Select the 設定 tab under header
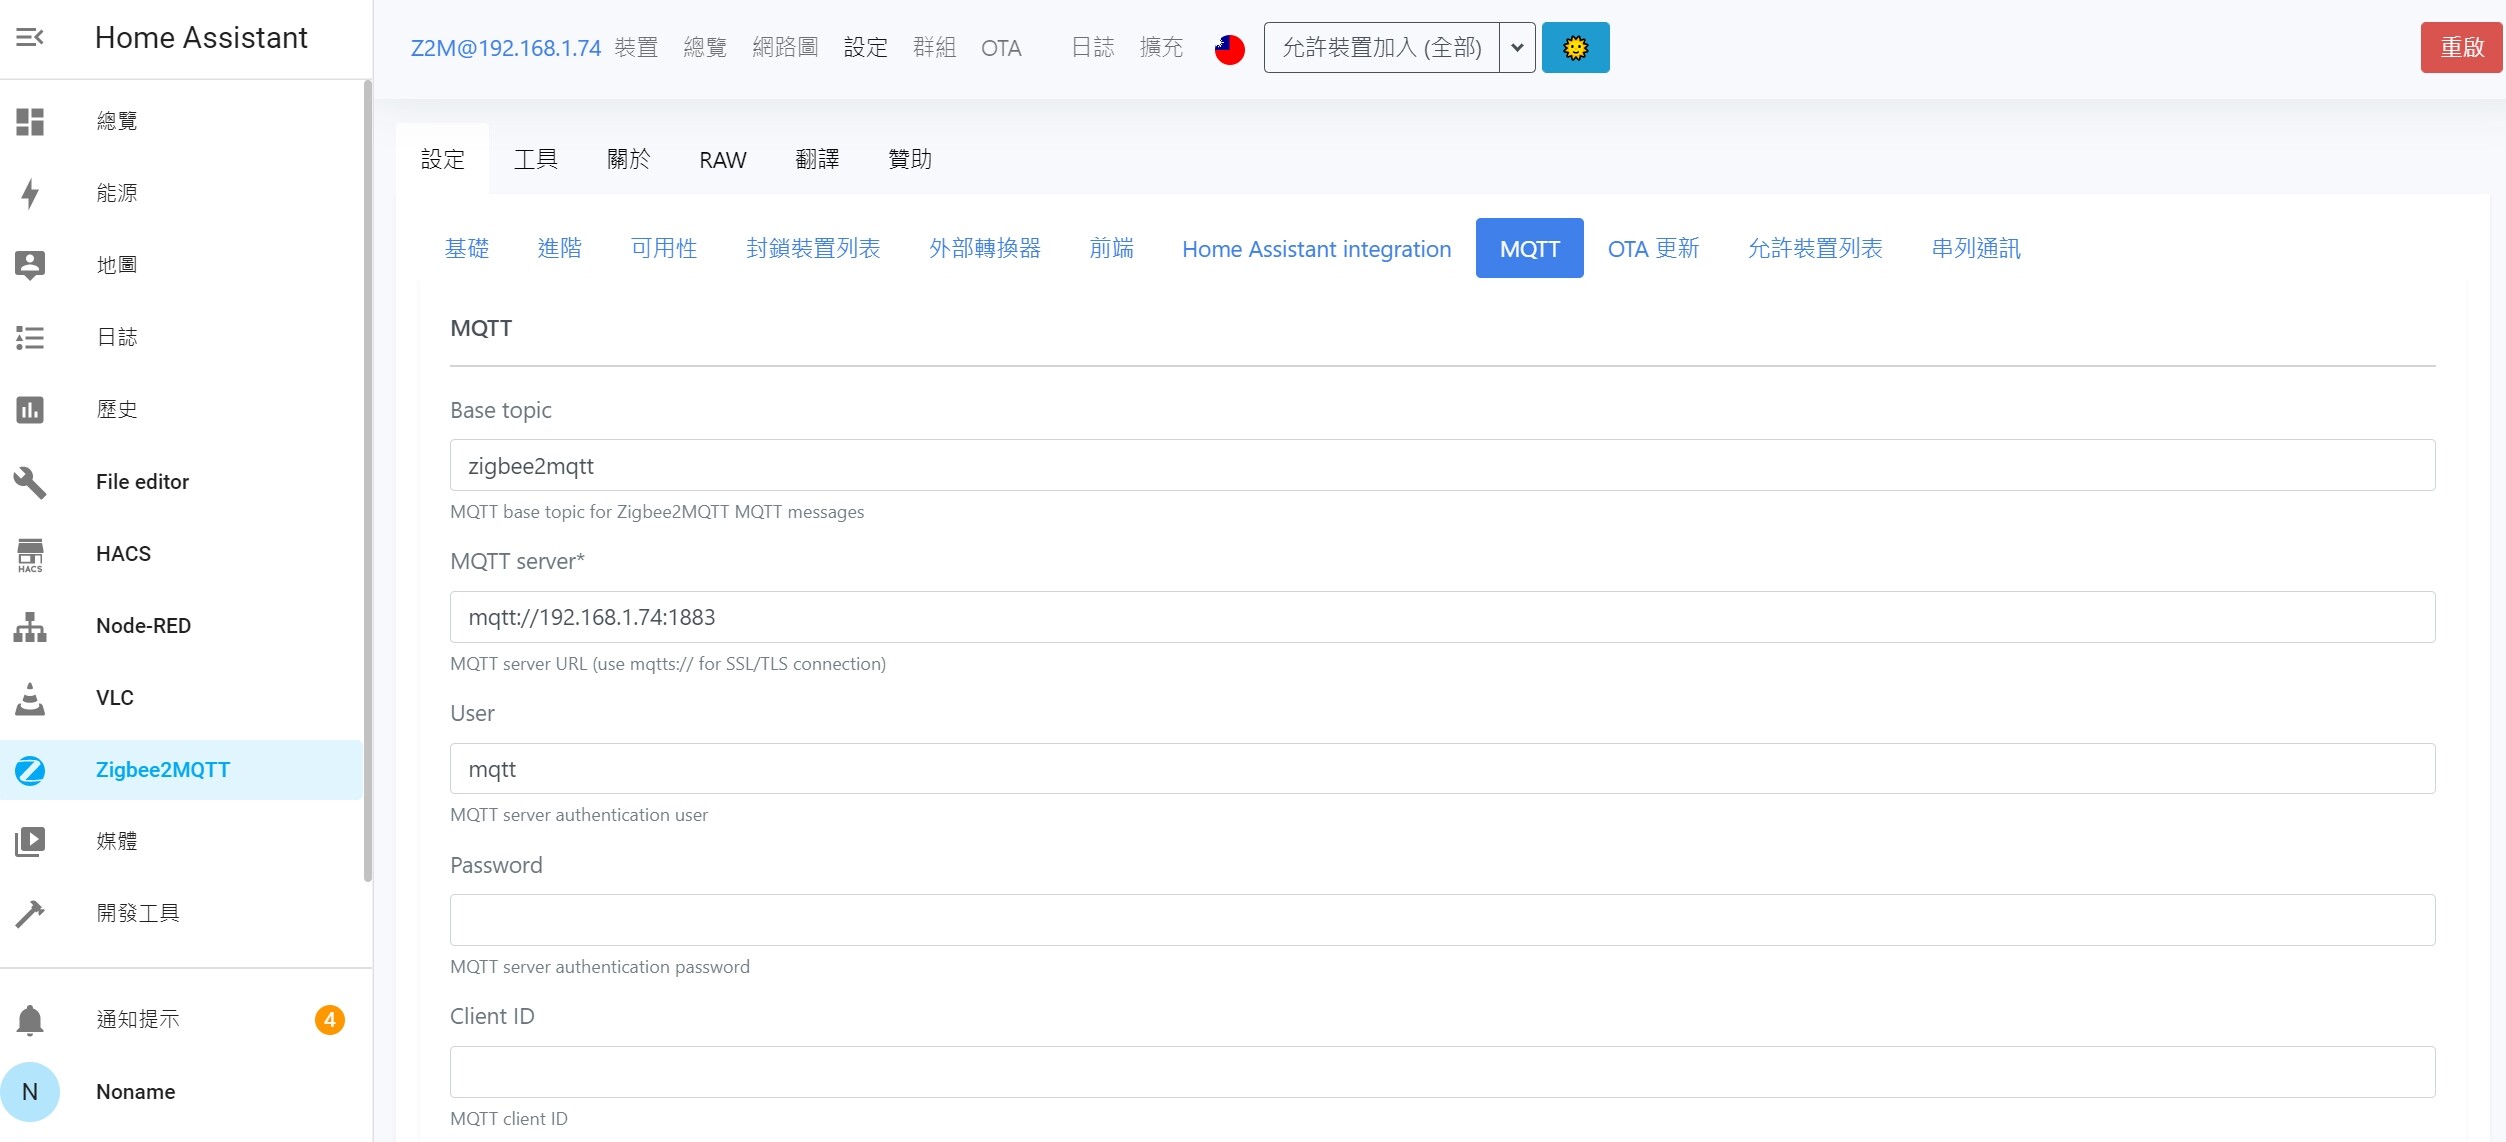The image size is (2506, 1142). click(443, 159)
